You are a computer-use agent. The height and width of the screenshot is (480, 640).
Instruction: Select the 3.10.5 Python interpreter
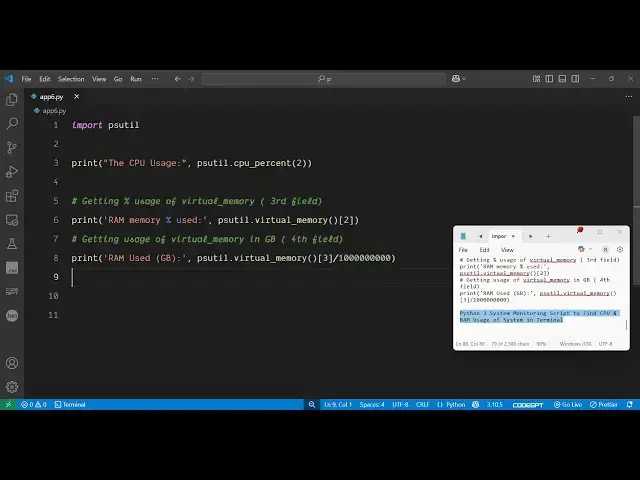[x=494, y=404]
